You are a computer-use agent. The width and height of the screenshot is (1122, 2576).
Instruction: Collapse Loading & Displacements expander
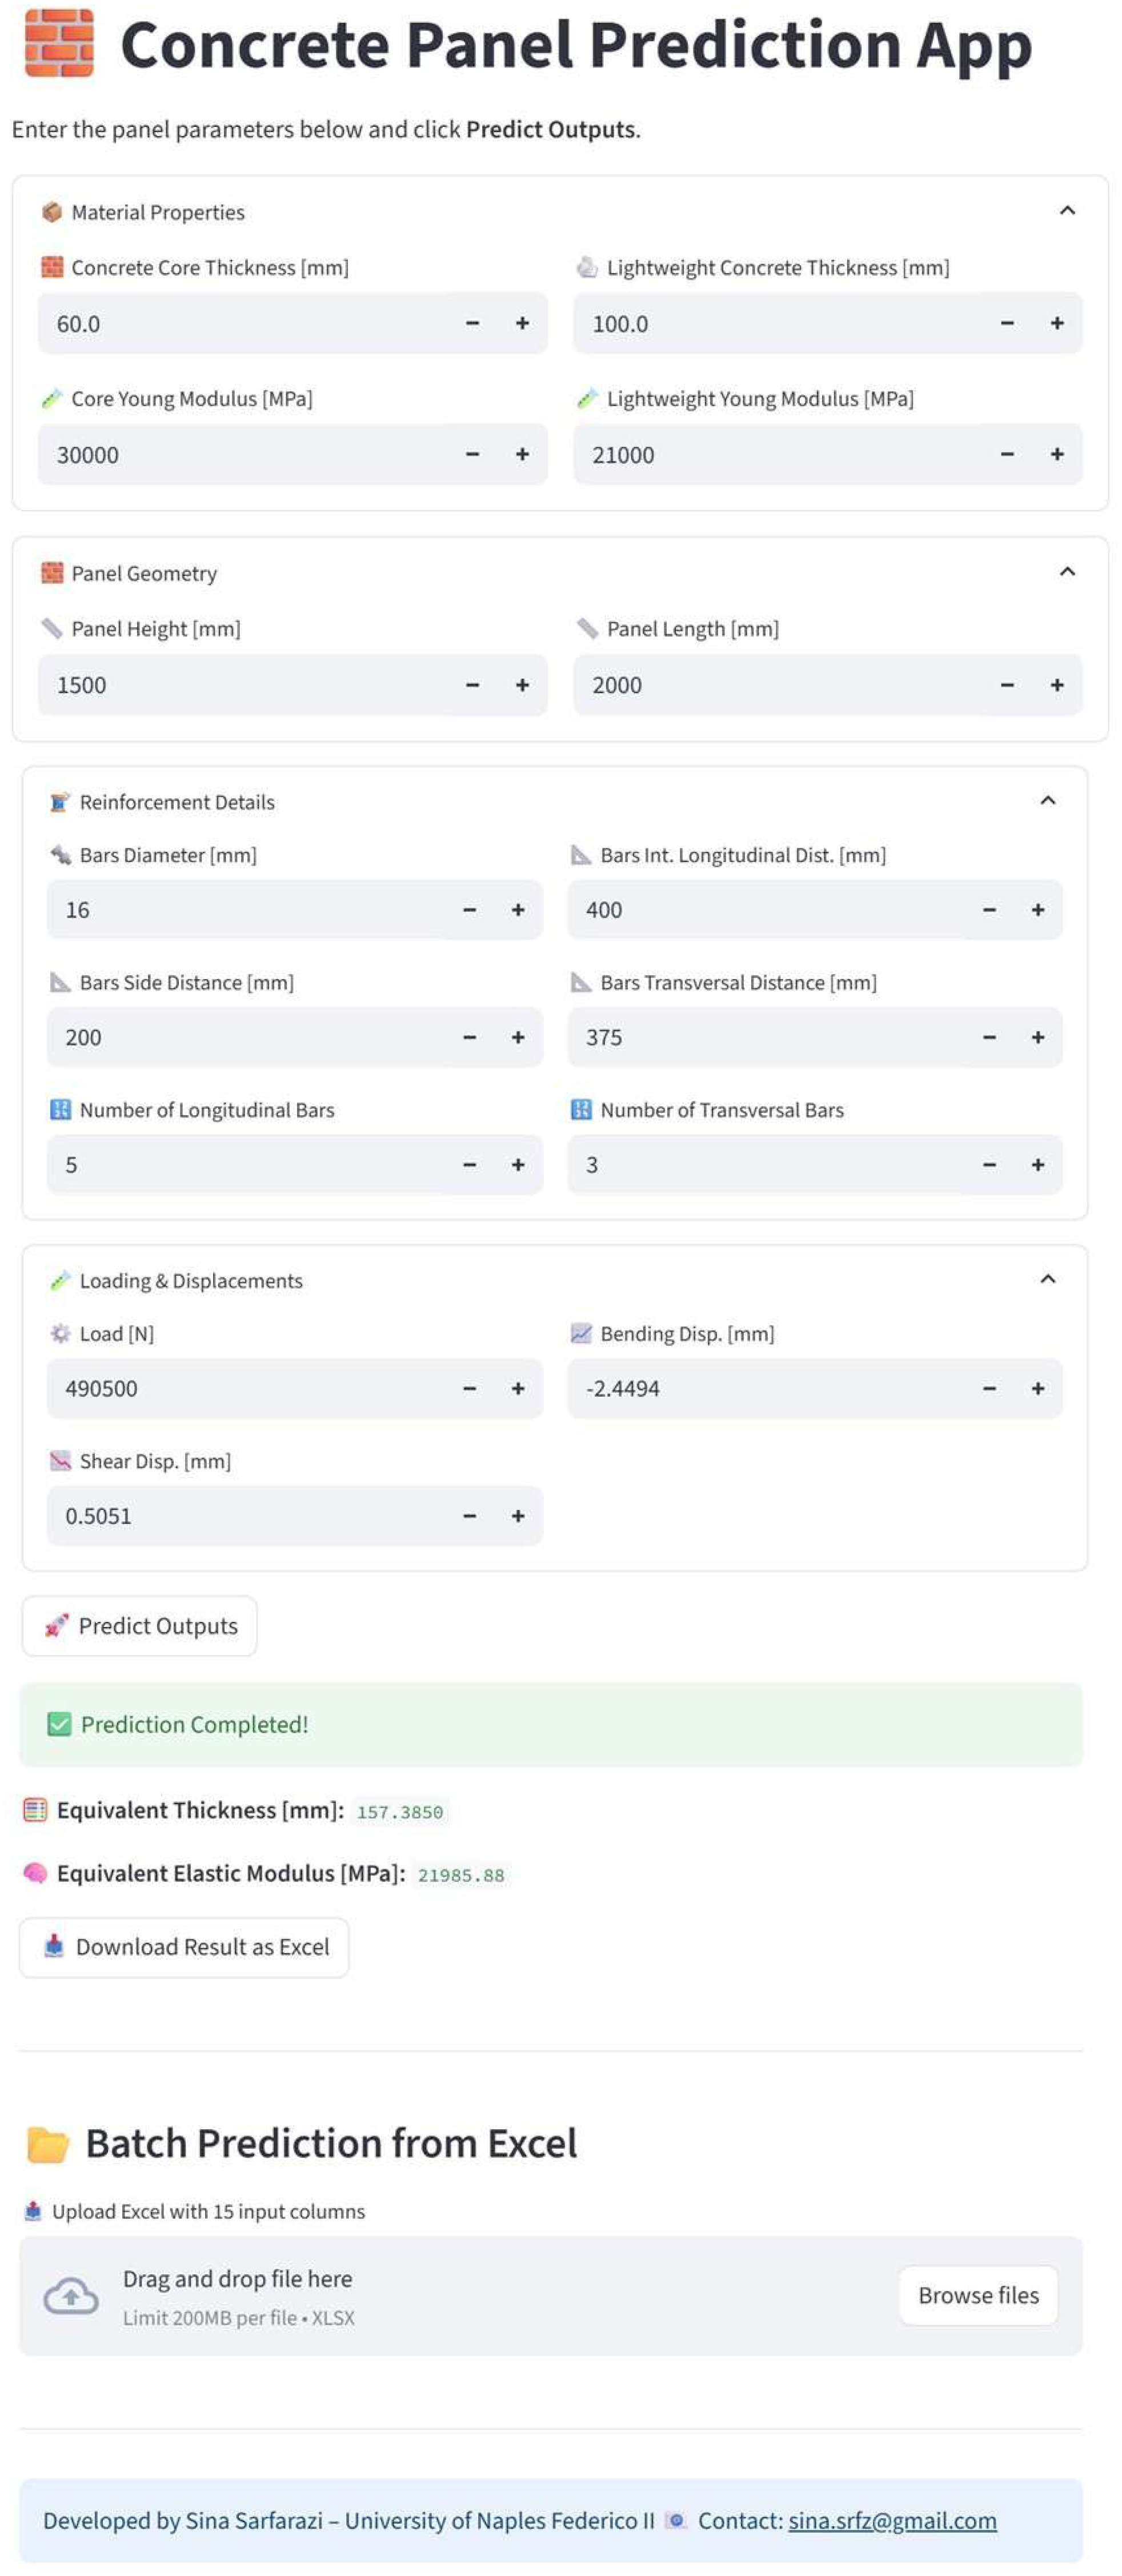pyautogui.click(x=1048, y=1280)
